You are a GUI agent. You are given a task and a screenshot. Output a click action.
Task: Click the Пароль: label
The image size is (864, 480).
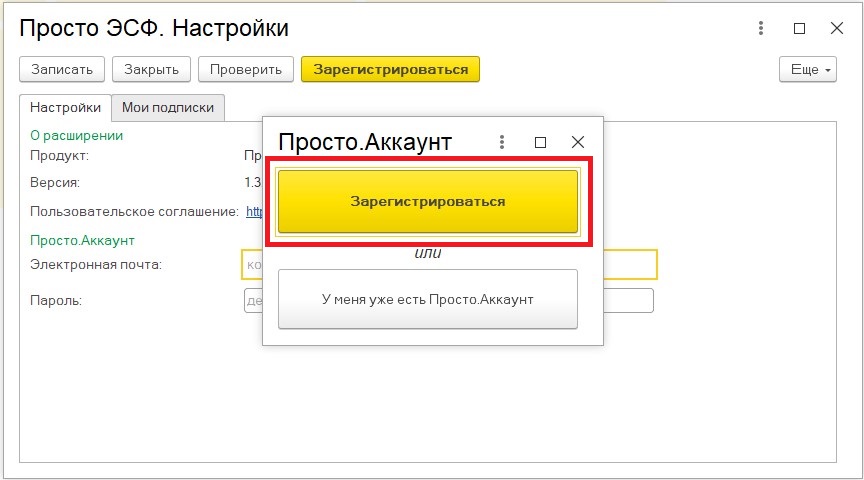click(x=56, y=301)
